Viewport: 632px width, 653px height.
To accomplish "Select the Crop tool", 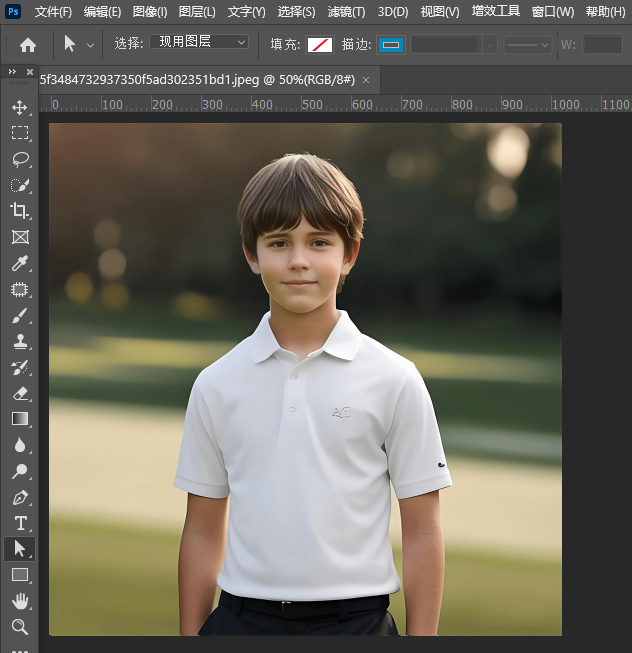I will point(20,211).
